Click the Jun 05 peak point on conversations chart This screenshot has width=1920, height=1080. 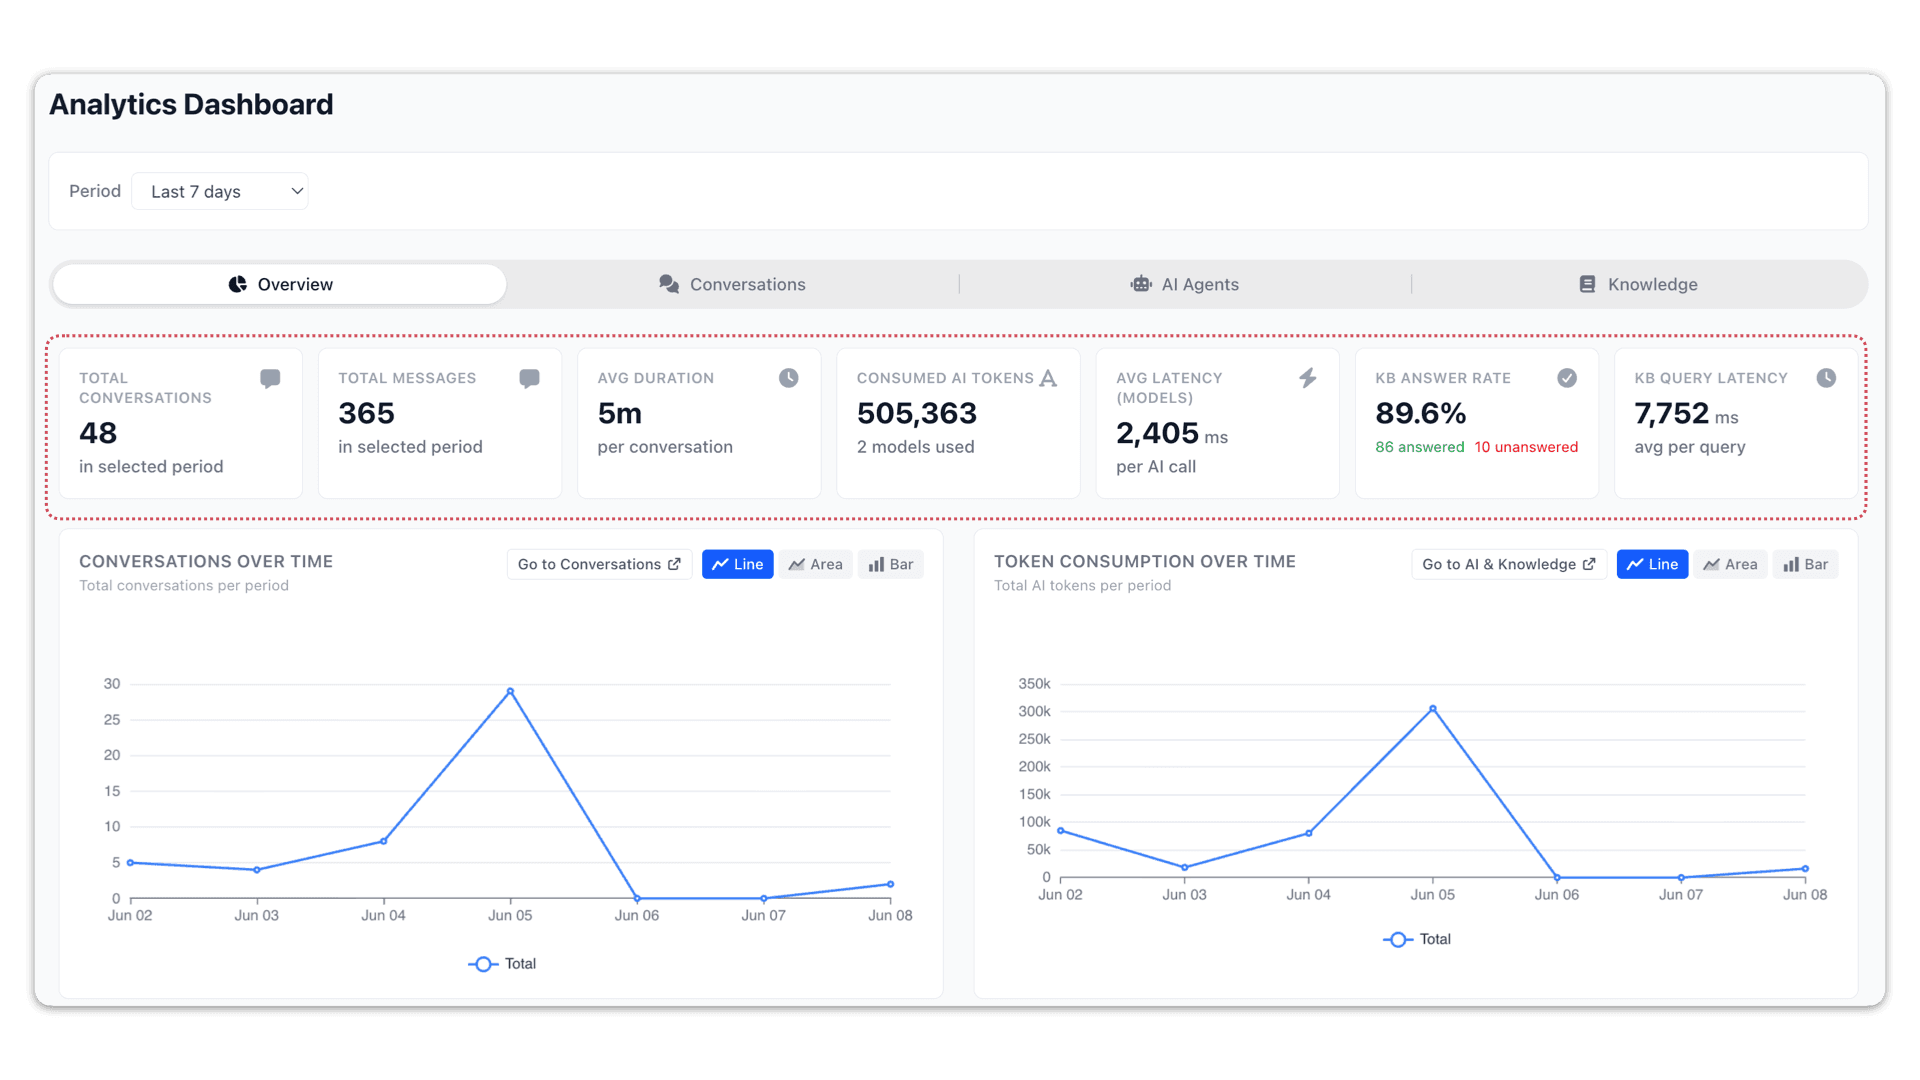510,691
